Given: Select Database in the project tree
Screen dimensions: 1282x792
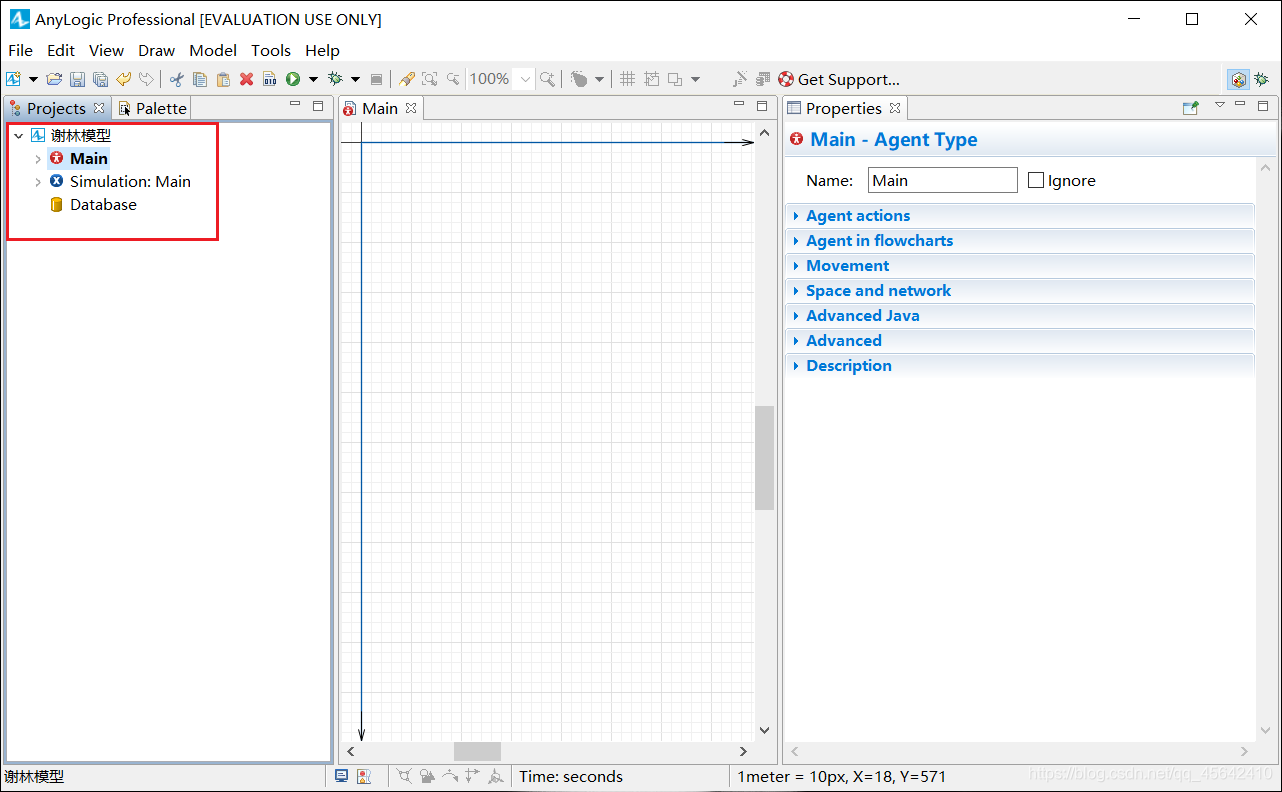Looking at the screenshot, I should tap(103, 205).
